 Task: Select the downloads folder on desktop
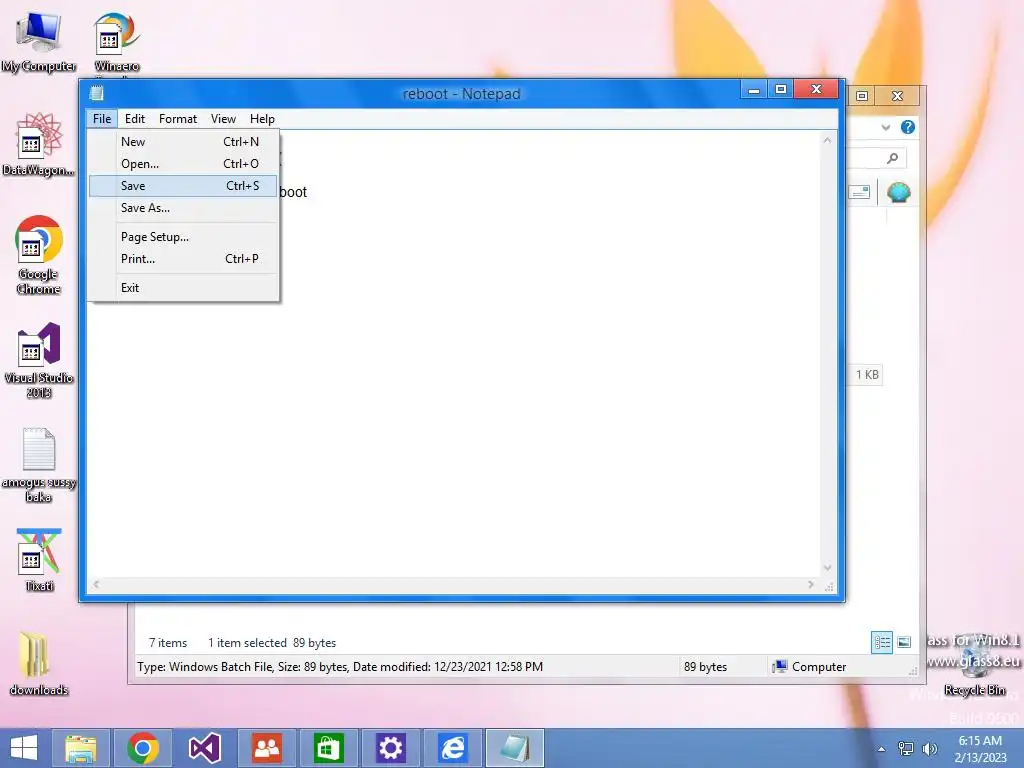pos(39,664)
